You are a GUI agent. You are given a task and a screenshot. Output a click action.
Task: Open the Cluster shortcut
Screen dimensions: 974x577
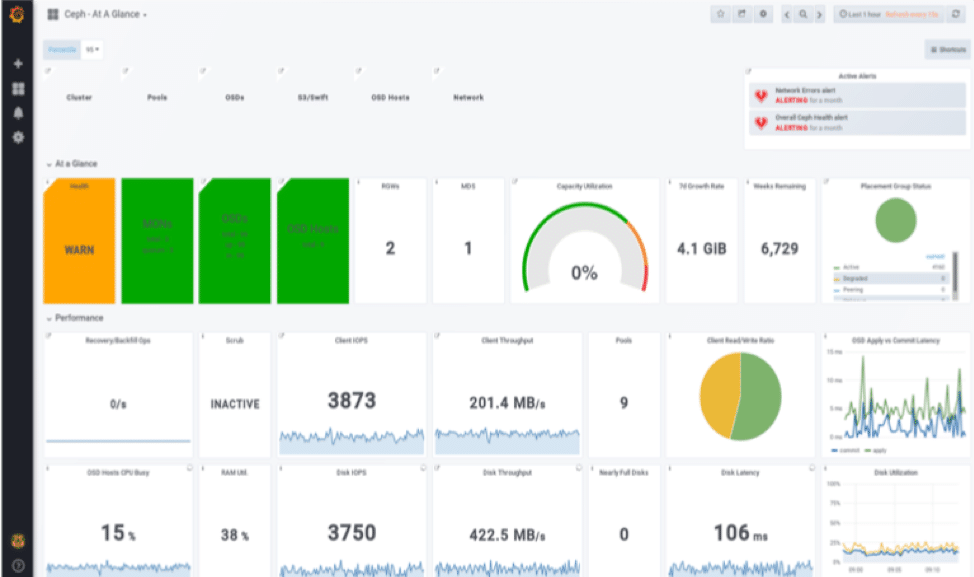[79, 98]
